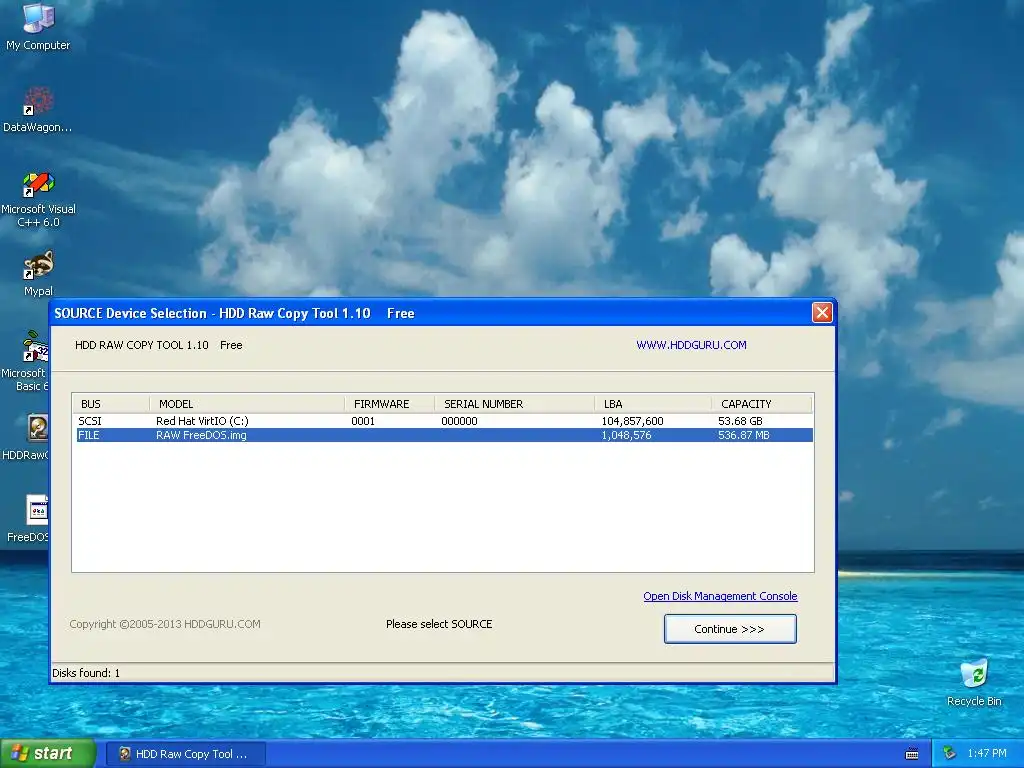Sort by LBA column header
Screen dimensions: 1024x768
[x=653, y=404]
